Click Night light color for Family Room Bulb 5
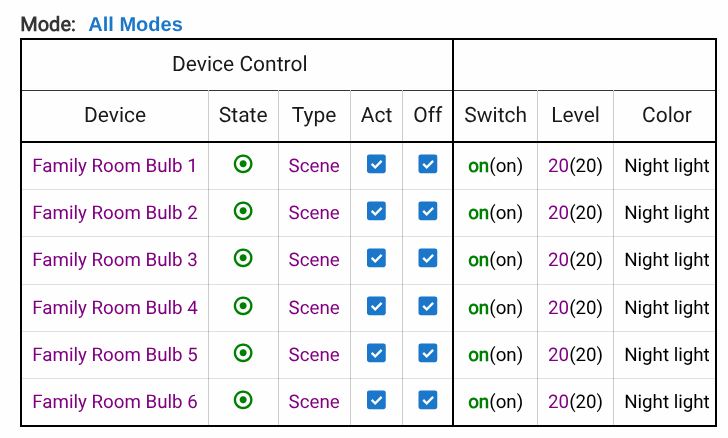This screenshot has width=728, height=438. (x=666, y=355)
